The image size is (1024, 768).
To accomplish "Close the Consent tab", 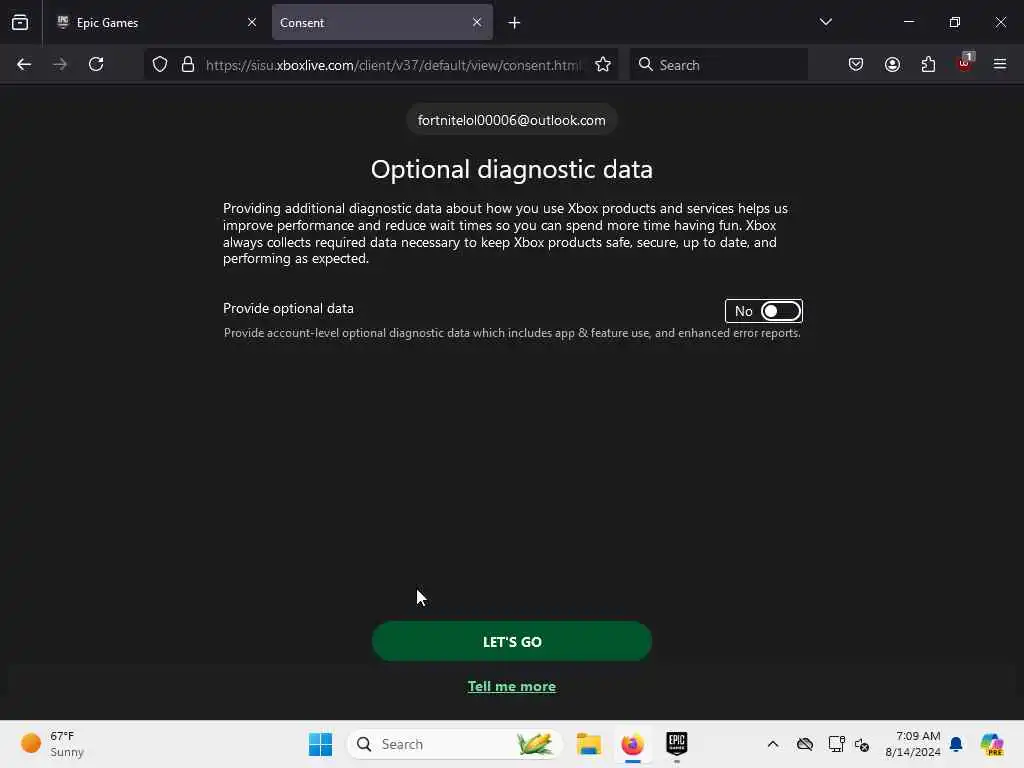I will [x=477, y=22].
